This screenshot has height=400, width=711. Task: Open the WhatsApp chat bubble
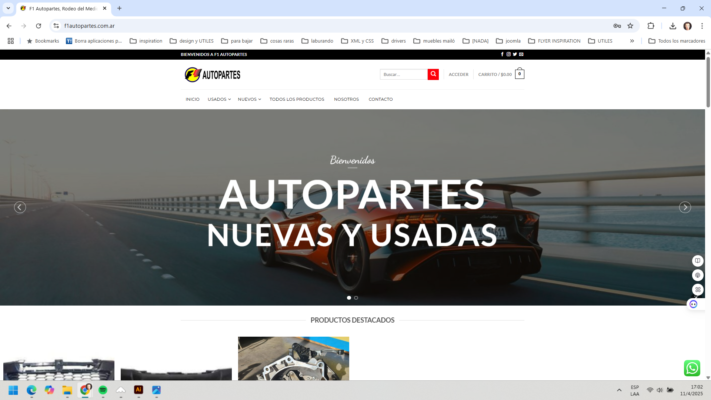[692, 368]
